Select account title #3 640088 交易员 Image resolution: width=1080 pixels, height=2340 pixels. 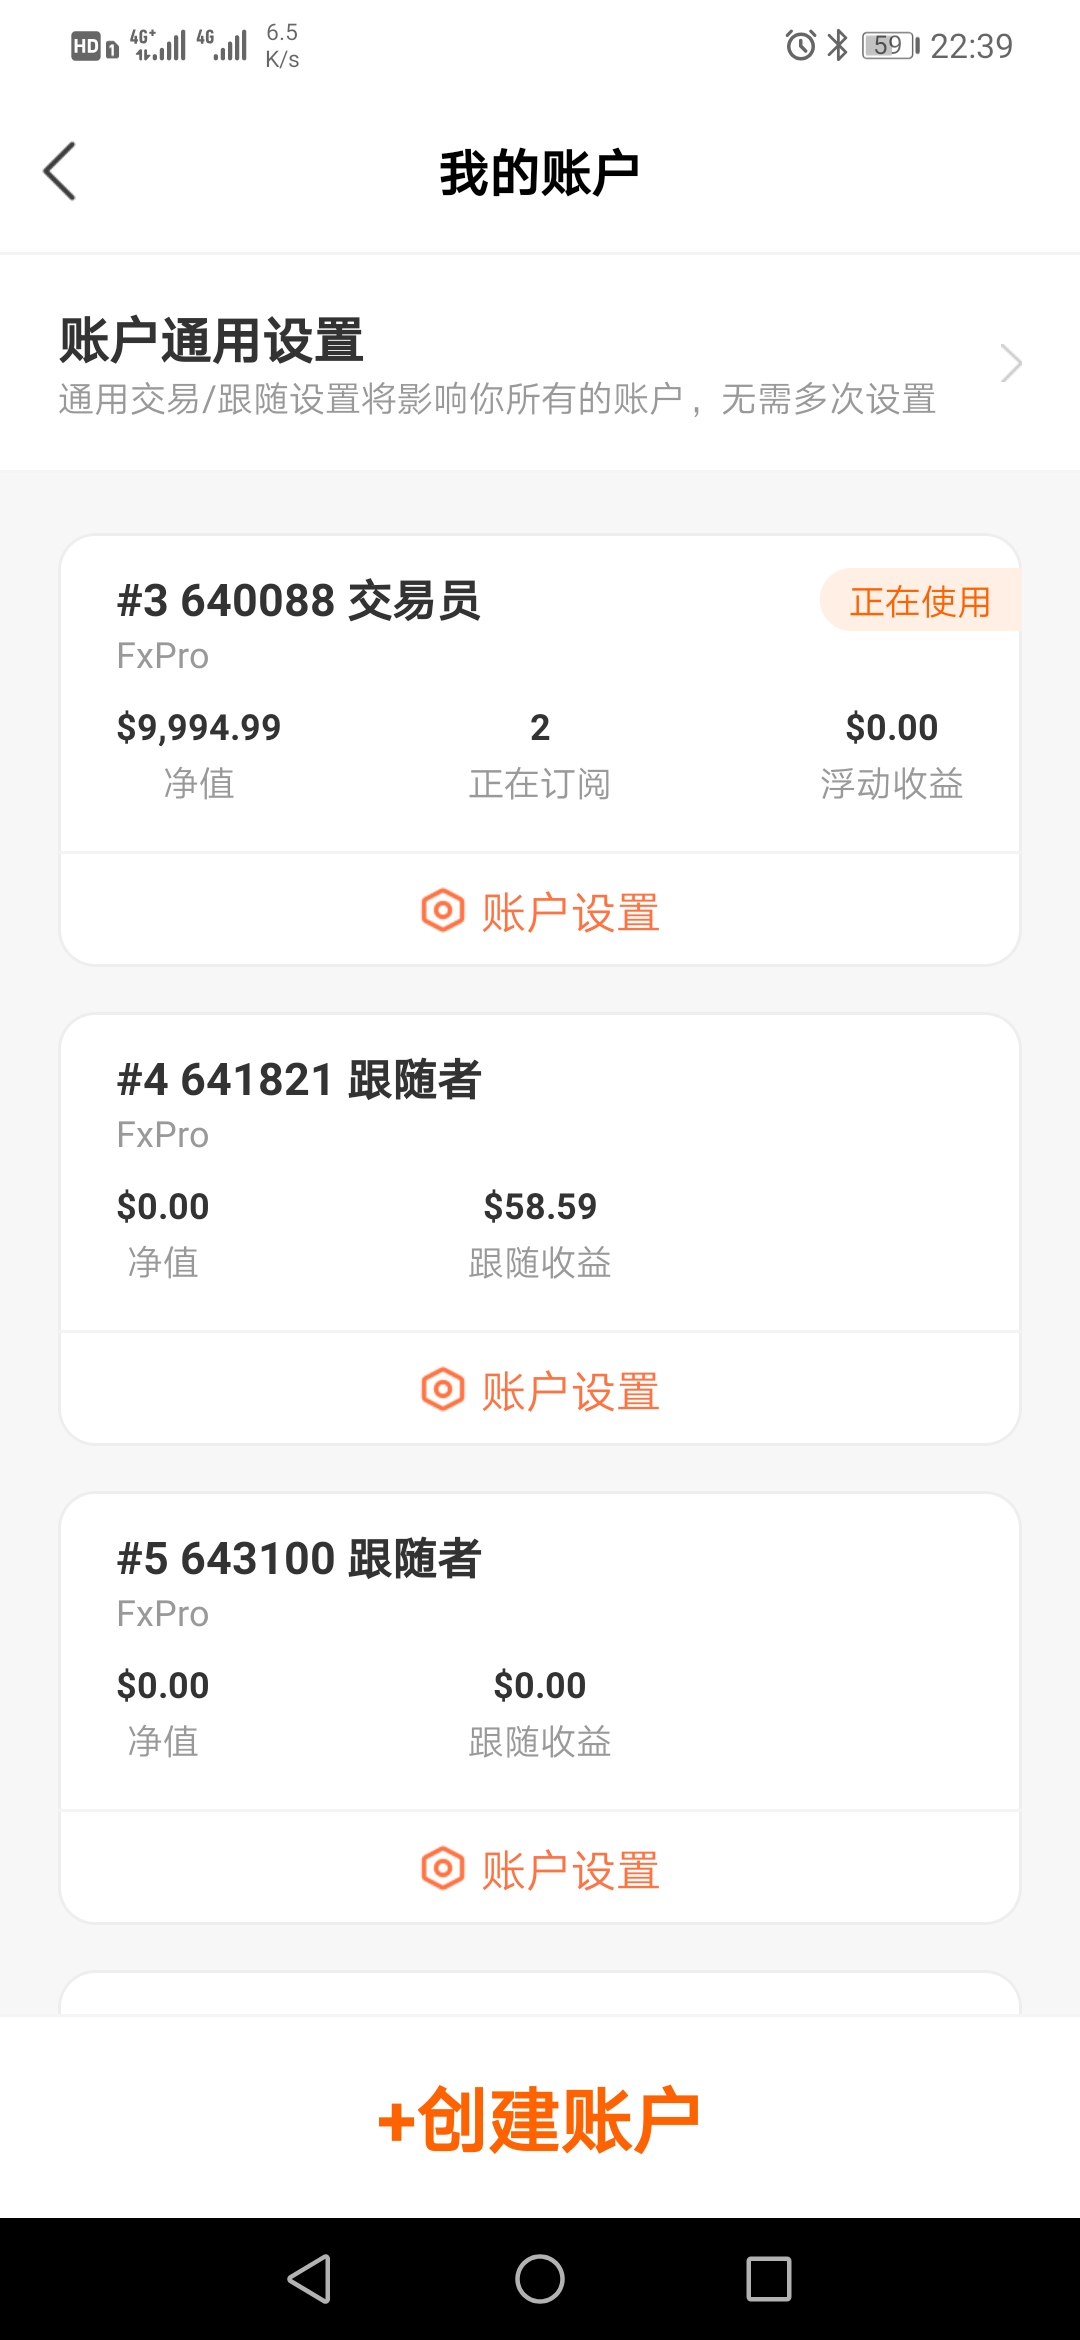point(299,601)
